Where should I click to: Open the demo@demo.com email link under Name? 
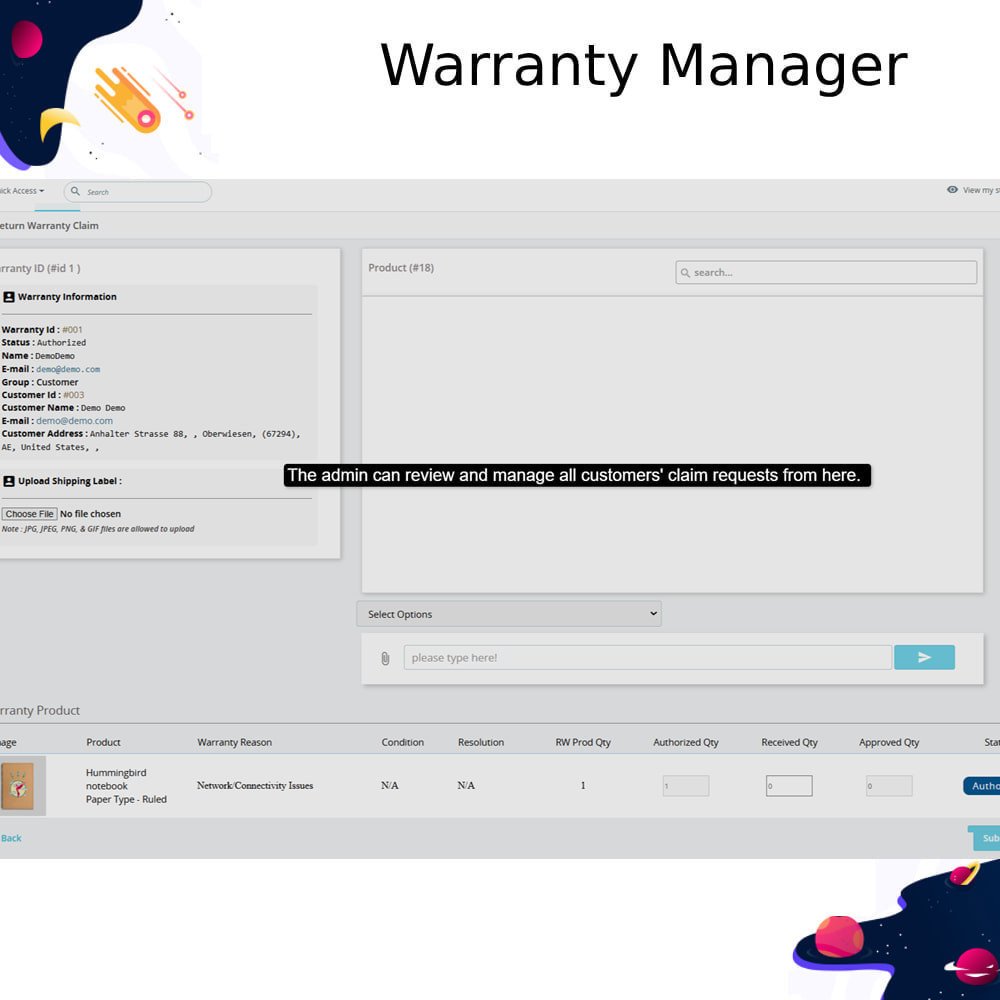click(x=68, y=369)
